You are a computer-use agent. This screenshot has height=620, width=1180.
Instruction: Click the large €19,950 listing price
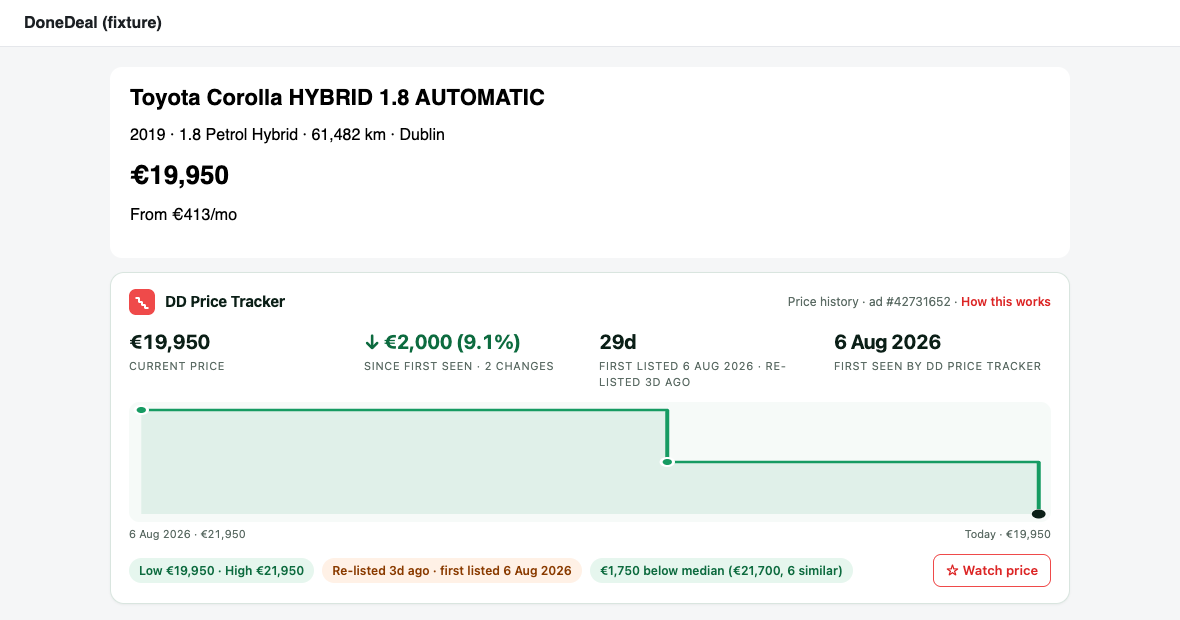pos(179,175)
